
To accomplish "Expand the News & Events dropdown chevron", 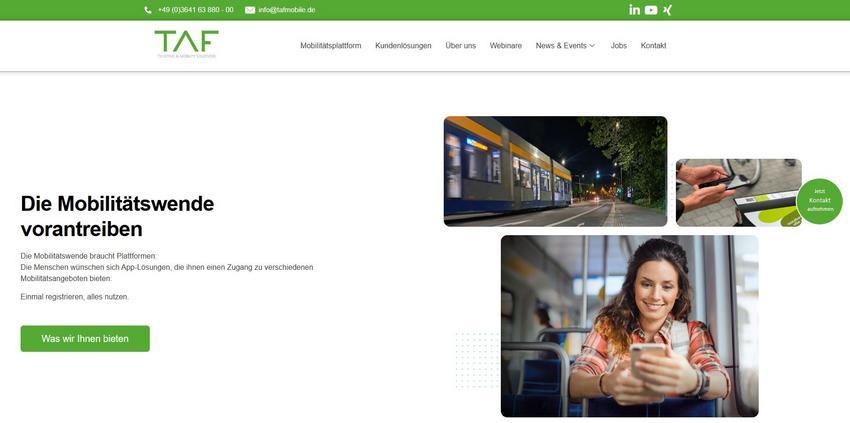I will click(x=592, y=46).
